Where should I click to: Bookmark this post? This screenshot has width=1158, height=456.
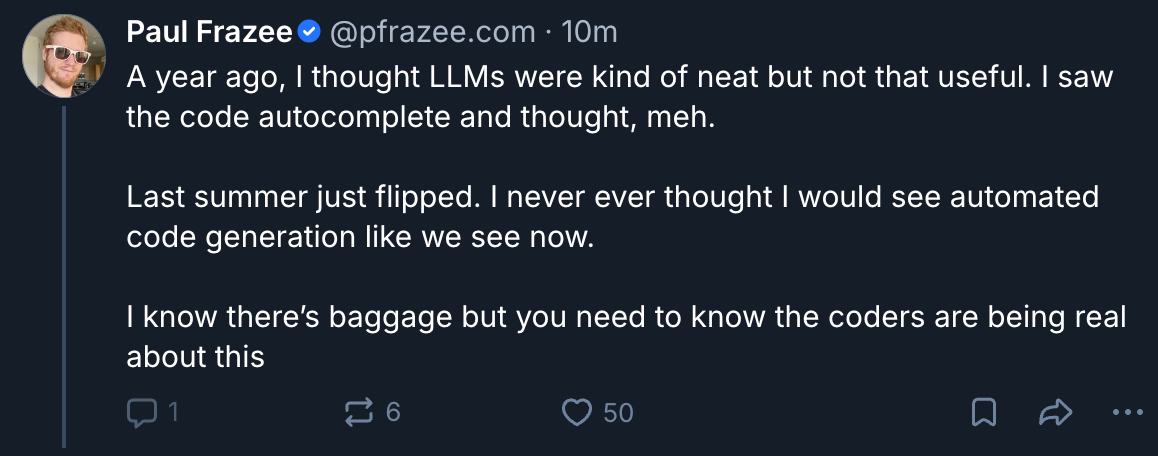click(x=983, y=412)
